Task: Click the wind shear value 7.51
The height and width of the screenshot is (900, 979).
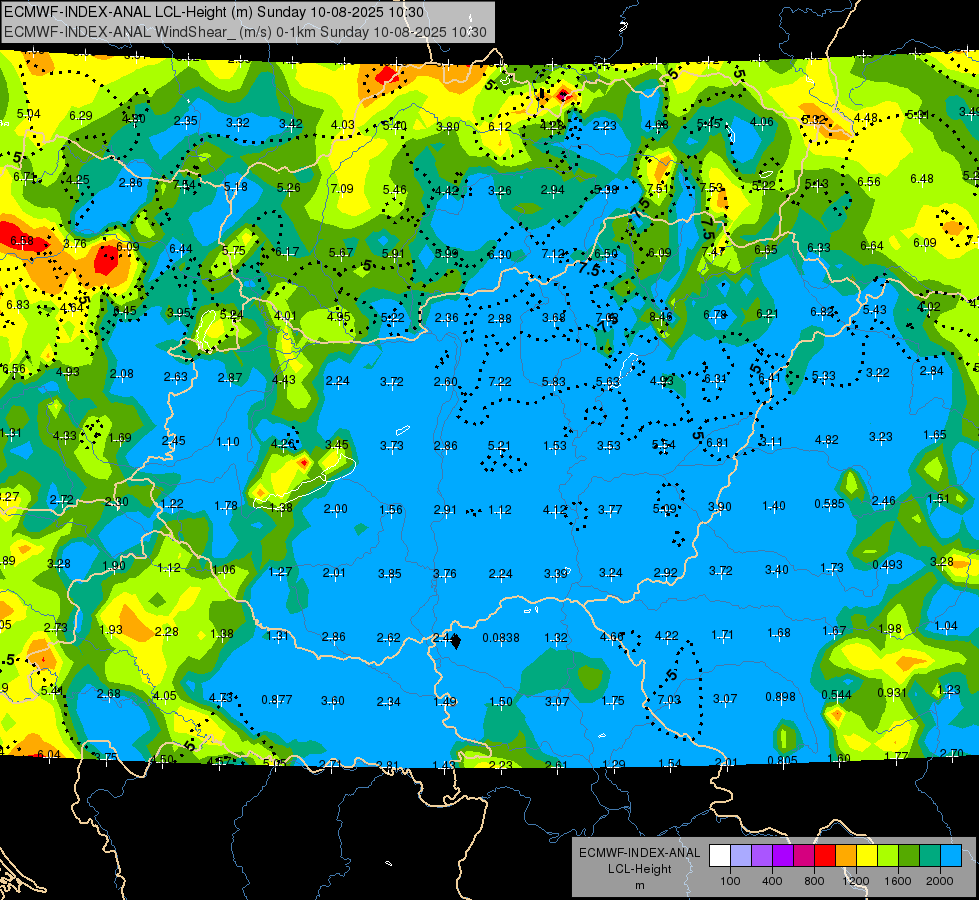Action: pos(658,189)
